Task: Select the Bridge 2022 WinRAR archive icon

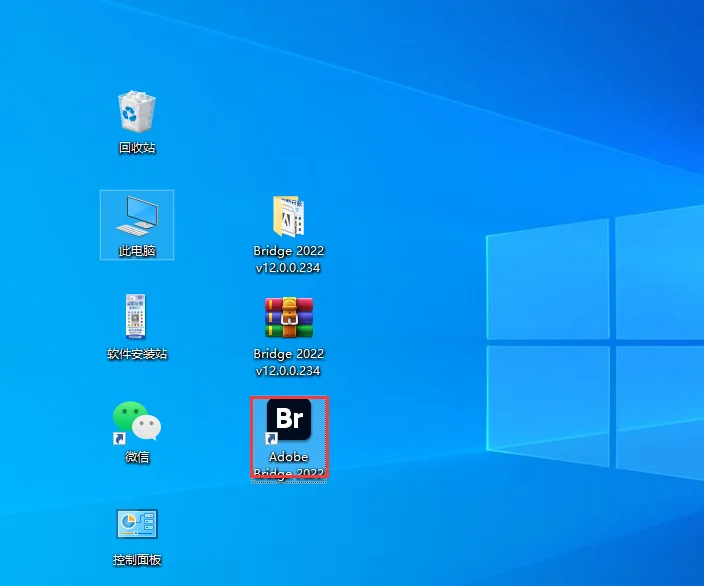Action: [x=289, y=317]
